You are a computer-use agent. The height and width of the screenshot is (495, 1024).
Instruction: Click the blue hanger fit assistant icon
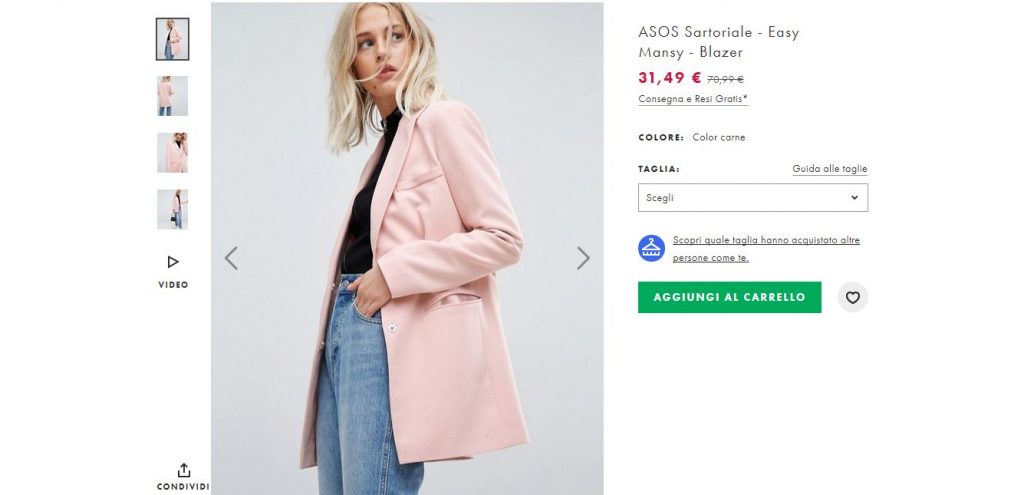pyautogui.click(x=651, y=248)
